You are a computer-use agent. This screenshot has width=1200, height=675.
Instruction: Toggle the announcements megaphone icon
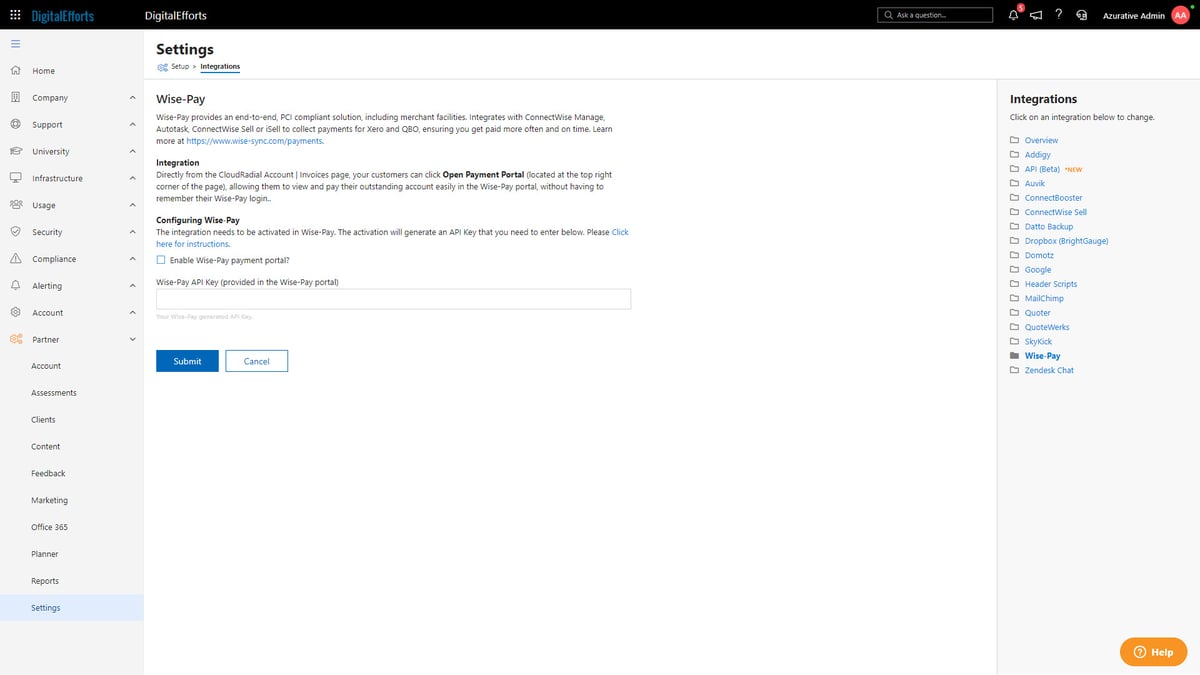(1035, 15)
